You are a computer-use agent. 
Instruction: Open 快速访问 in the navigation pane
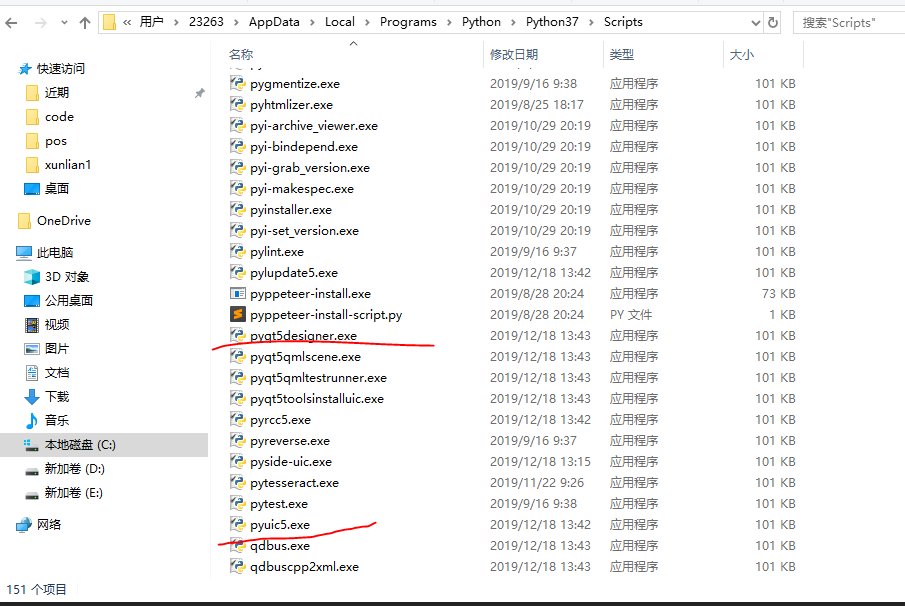point(61,69)
